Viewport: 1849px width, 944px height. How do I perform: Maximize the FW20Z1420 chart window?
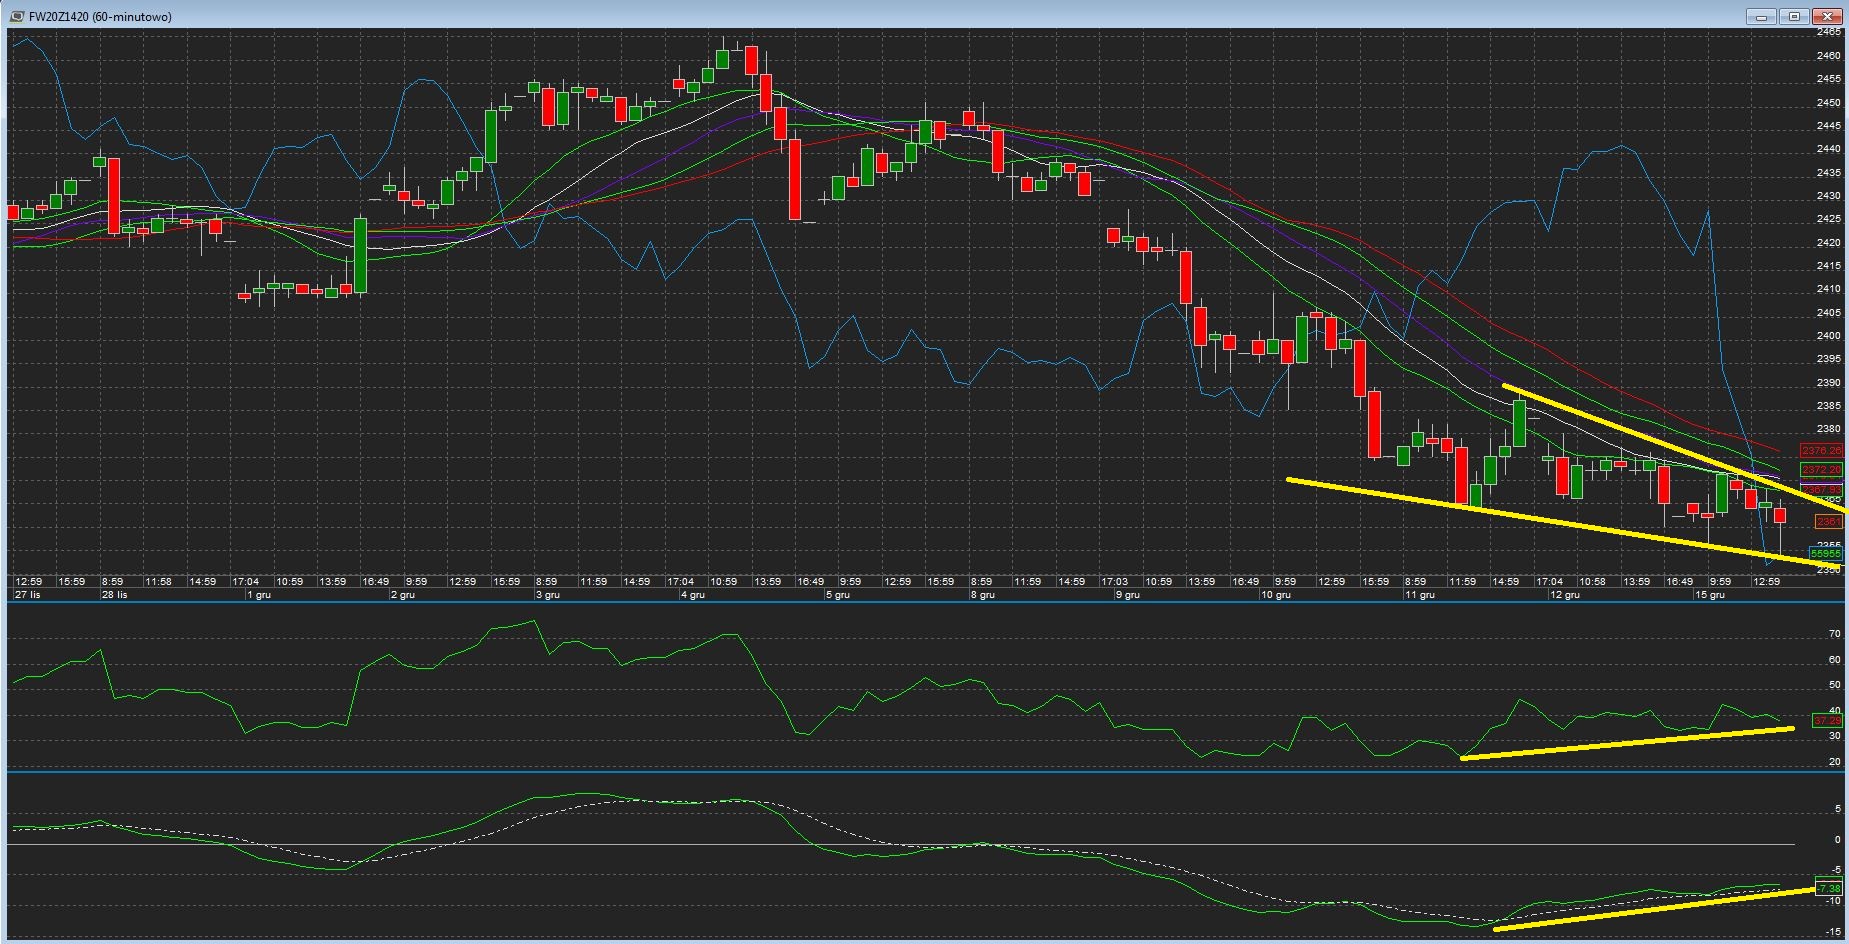click(x=1795, y=17)
